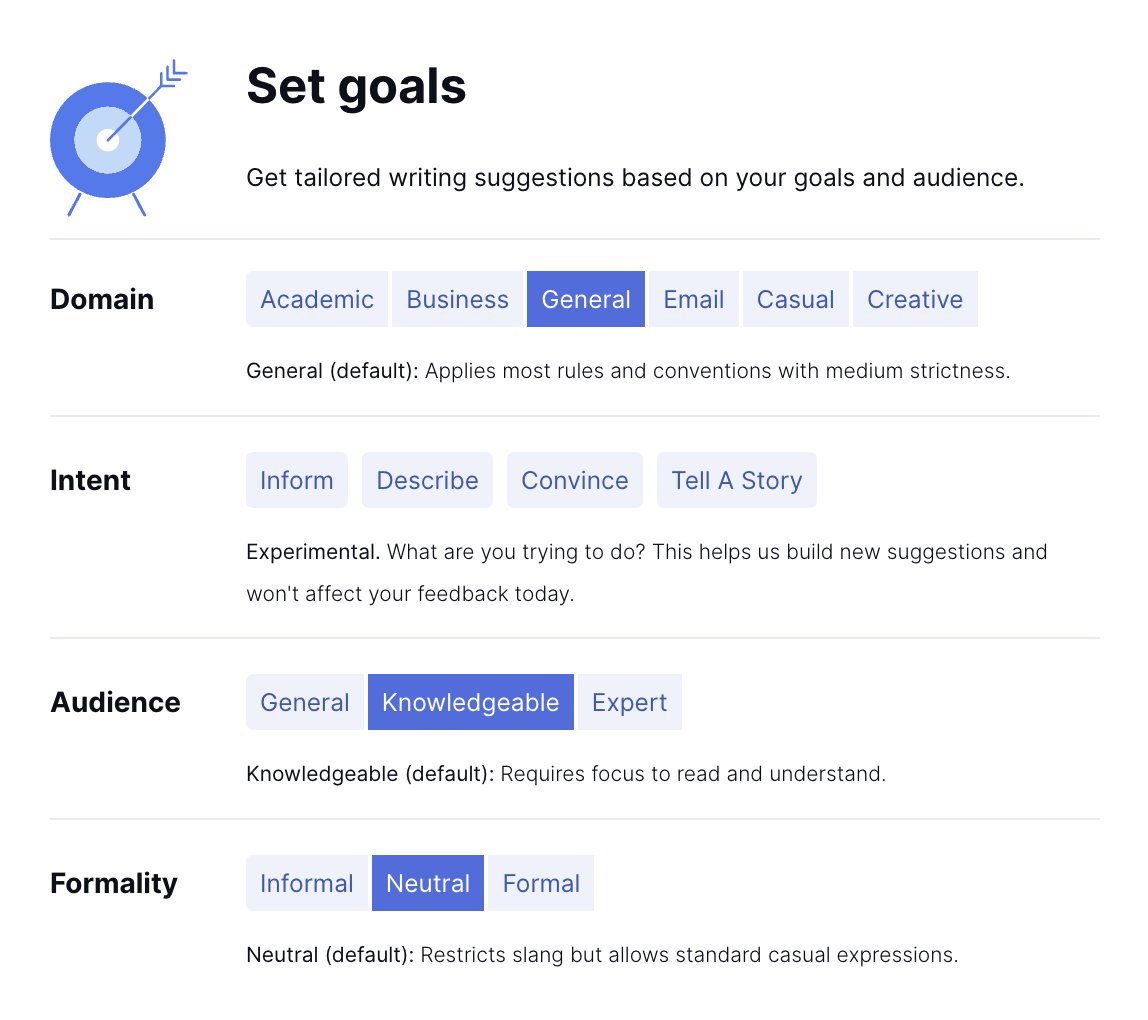Choose the Casual domain
1148x1020 pixels.
pyautogui.click(x=795, y=299)
